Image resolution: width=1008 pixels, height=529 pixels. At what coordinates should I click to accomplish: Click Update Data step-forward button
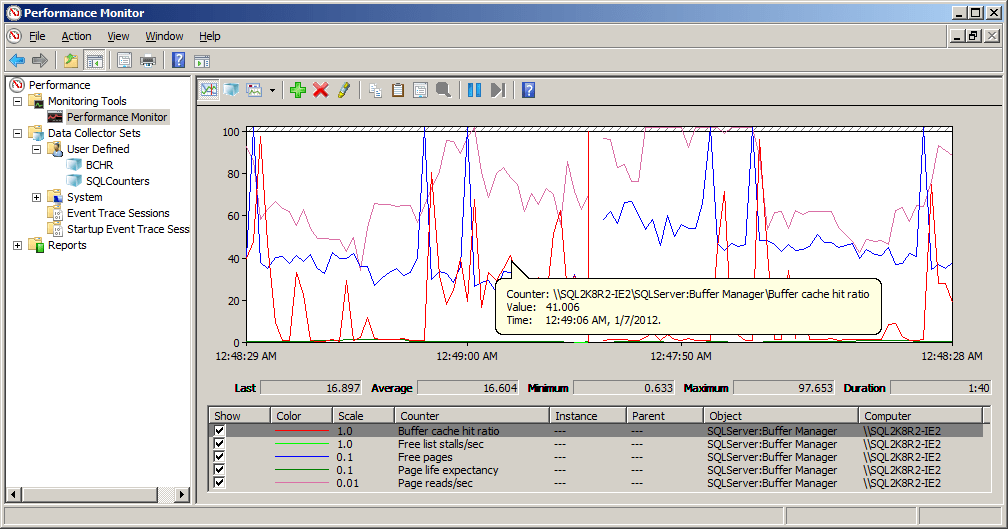point(498,90)
